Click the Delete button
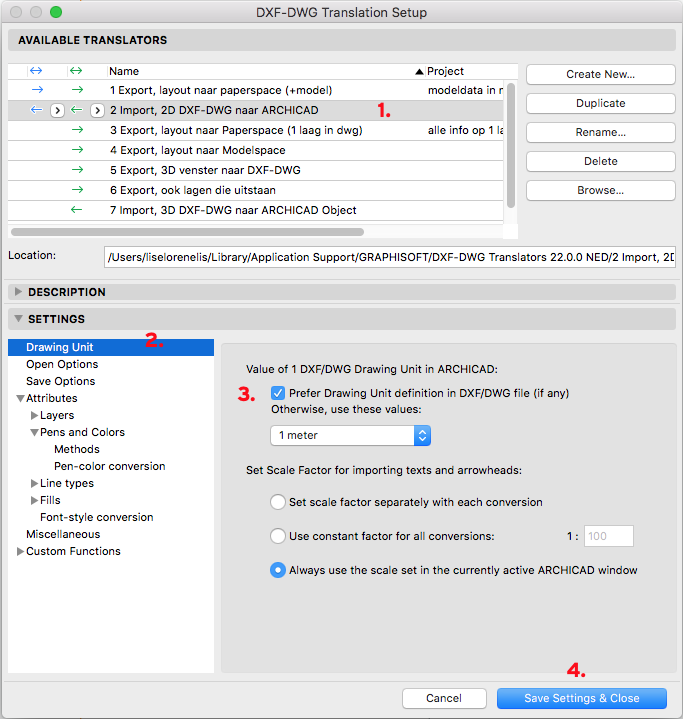683x719 pixels. point(600,161)
